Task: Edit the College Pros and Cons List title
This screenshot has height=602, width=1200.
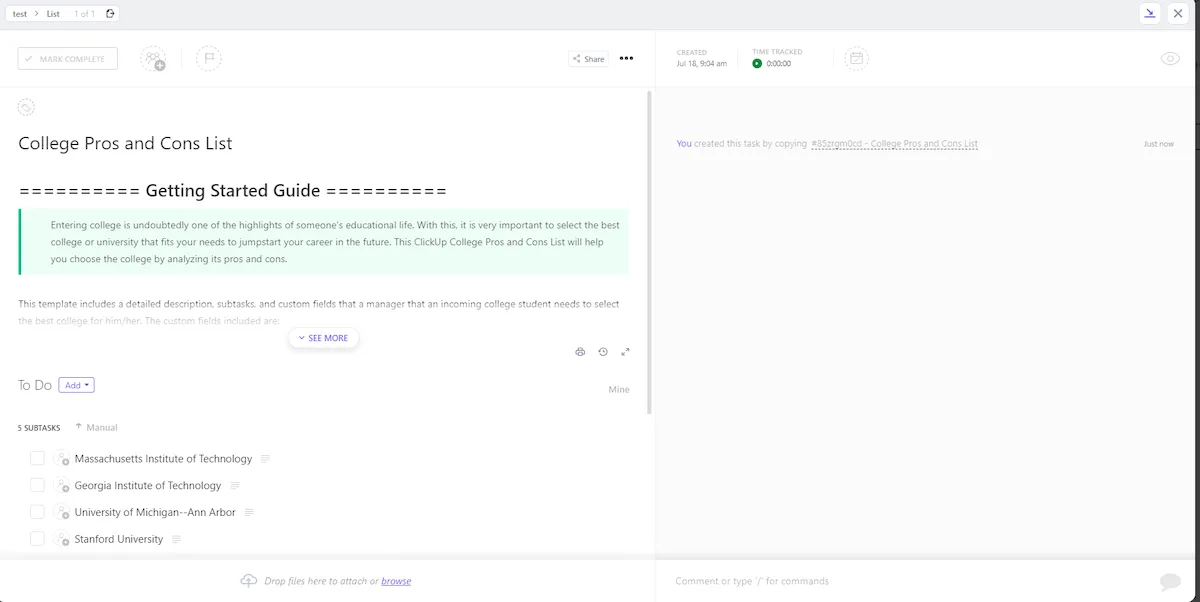Action: click(x=125, y=143)
